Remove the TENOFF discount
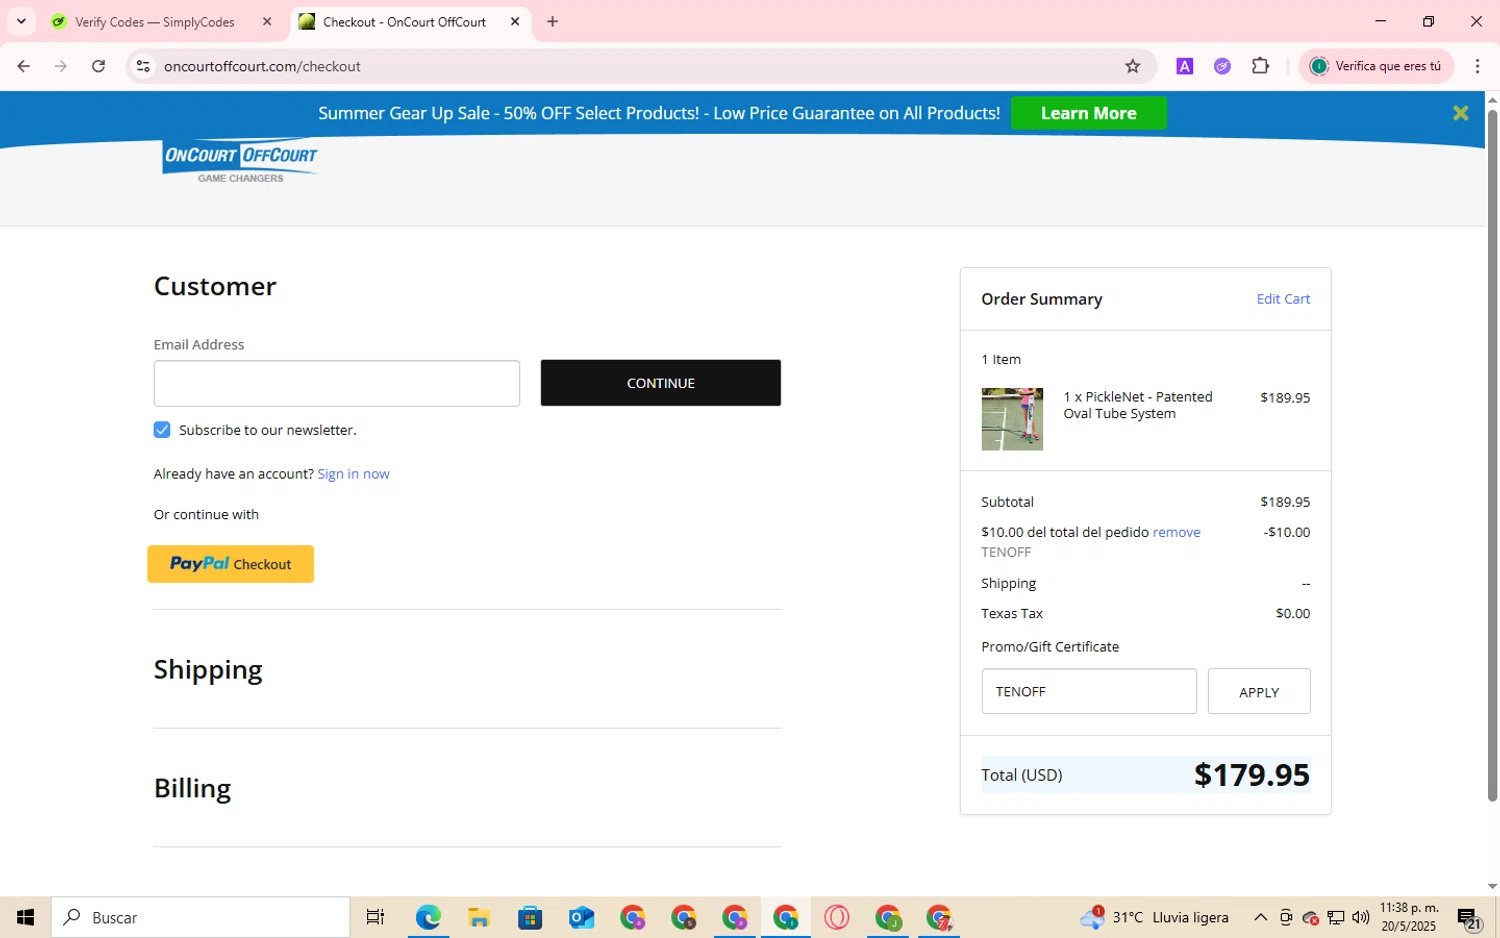The width and height of the screenshot is (1500, 938). [x=1176, y=532]
